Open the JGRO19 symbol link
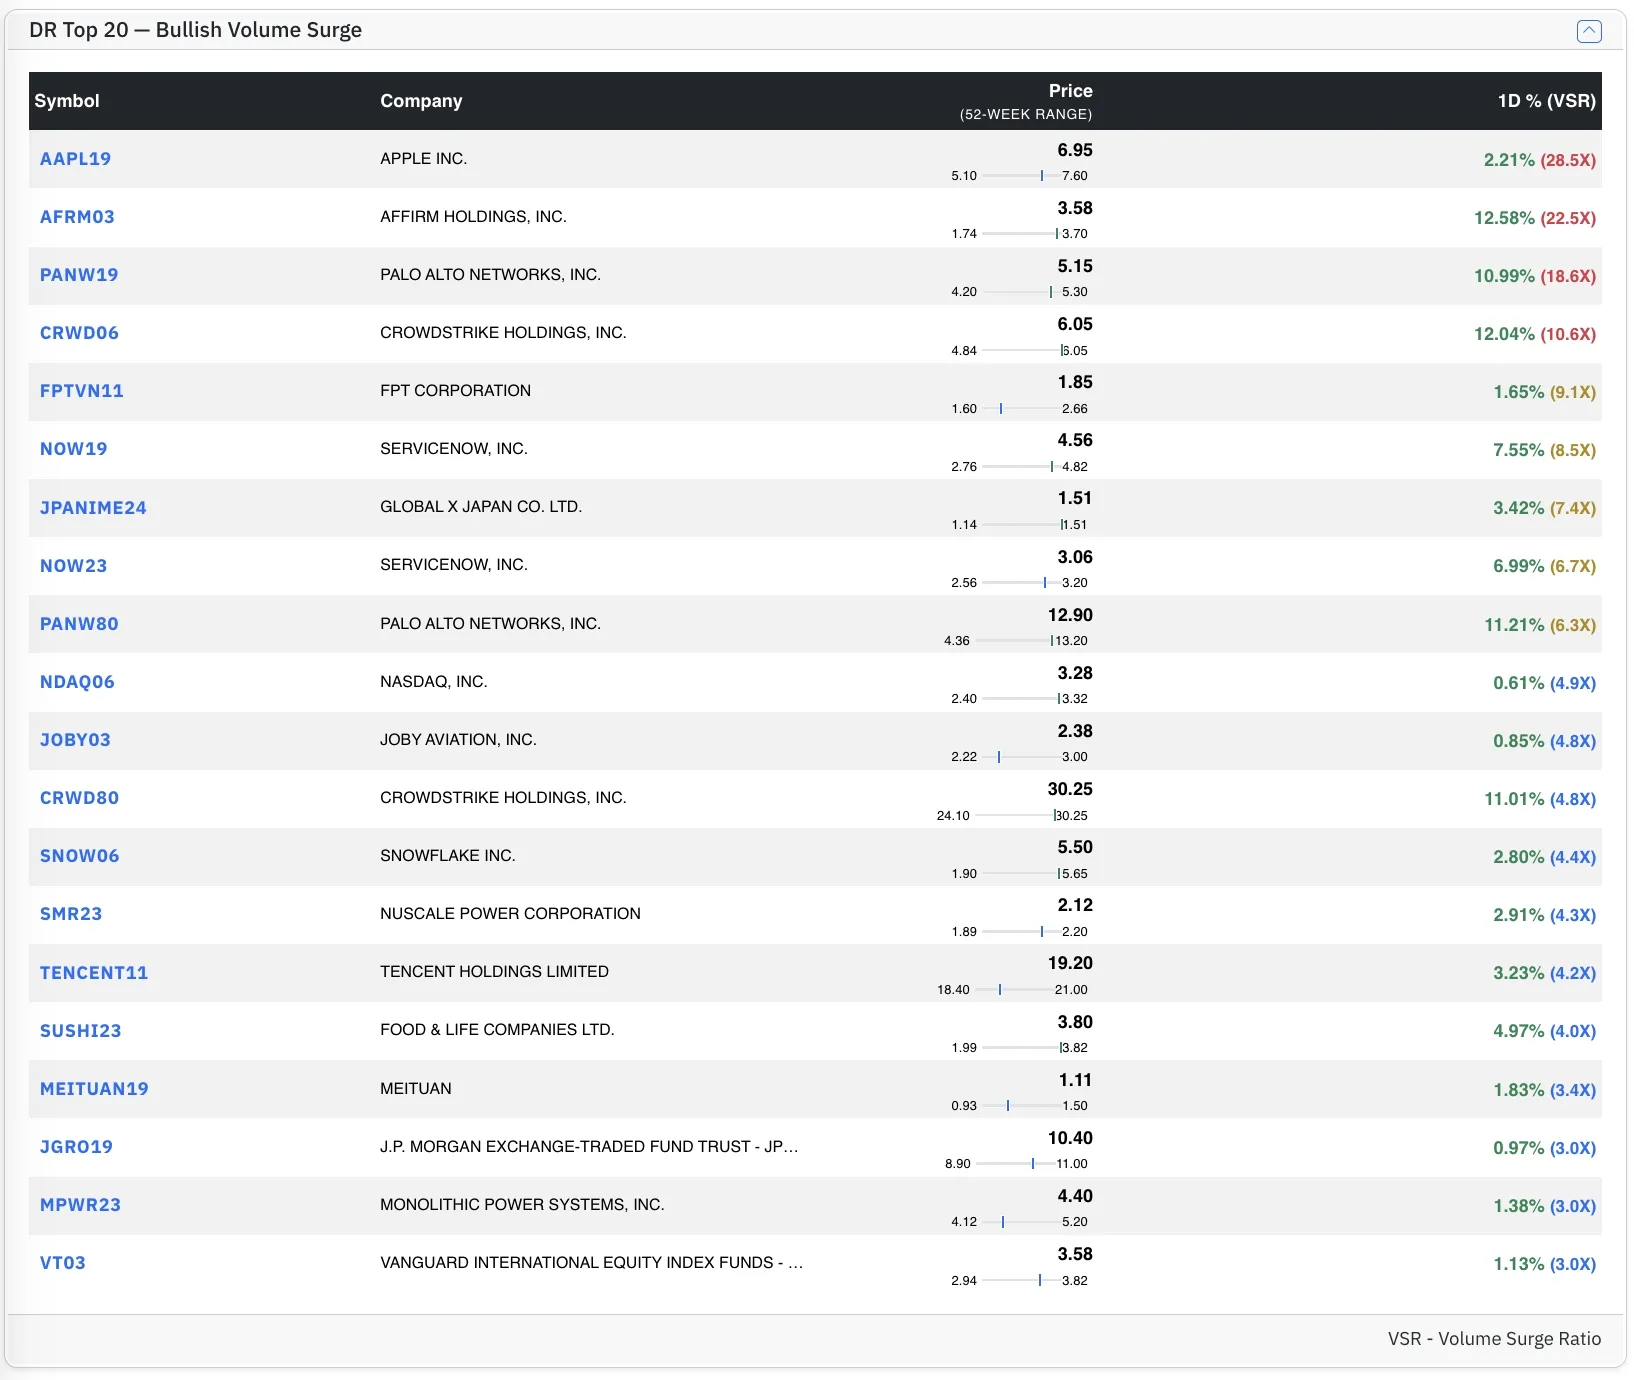Image resolution: width=1634 pixels, height=1380 pixels. pos(76,1147)
